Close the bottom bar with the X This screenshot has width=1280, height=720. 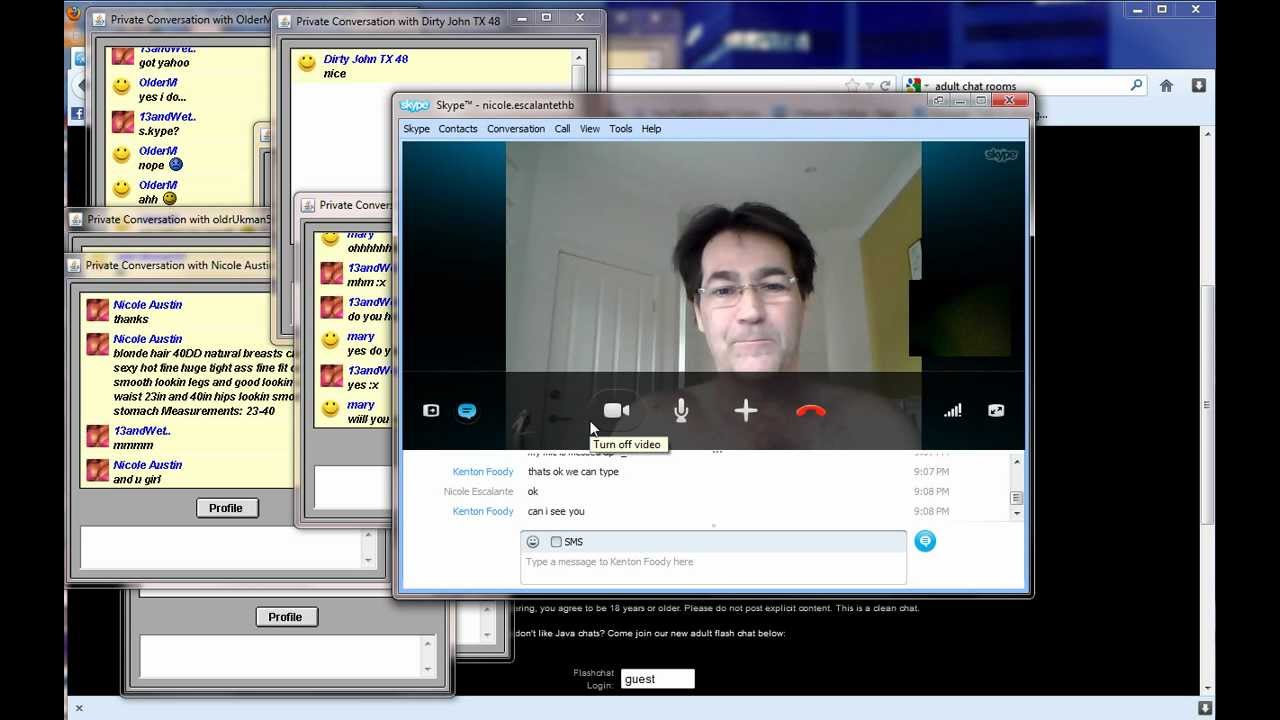[79, 708]
